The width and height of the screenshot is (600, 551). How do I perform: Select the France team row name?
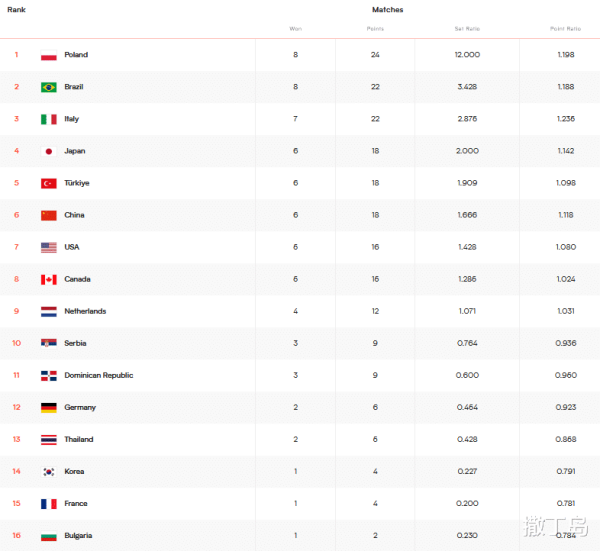pyautogui.click(x=76, y=504)
